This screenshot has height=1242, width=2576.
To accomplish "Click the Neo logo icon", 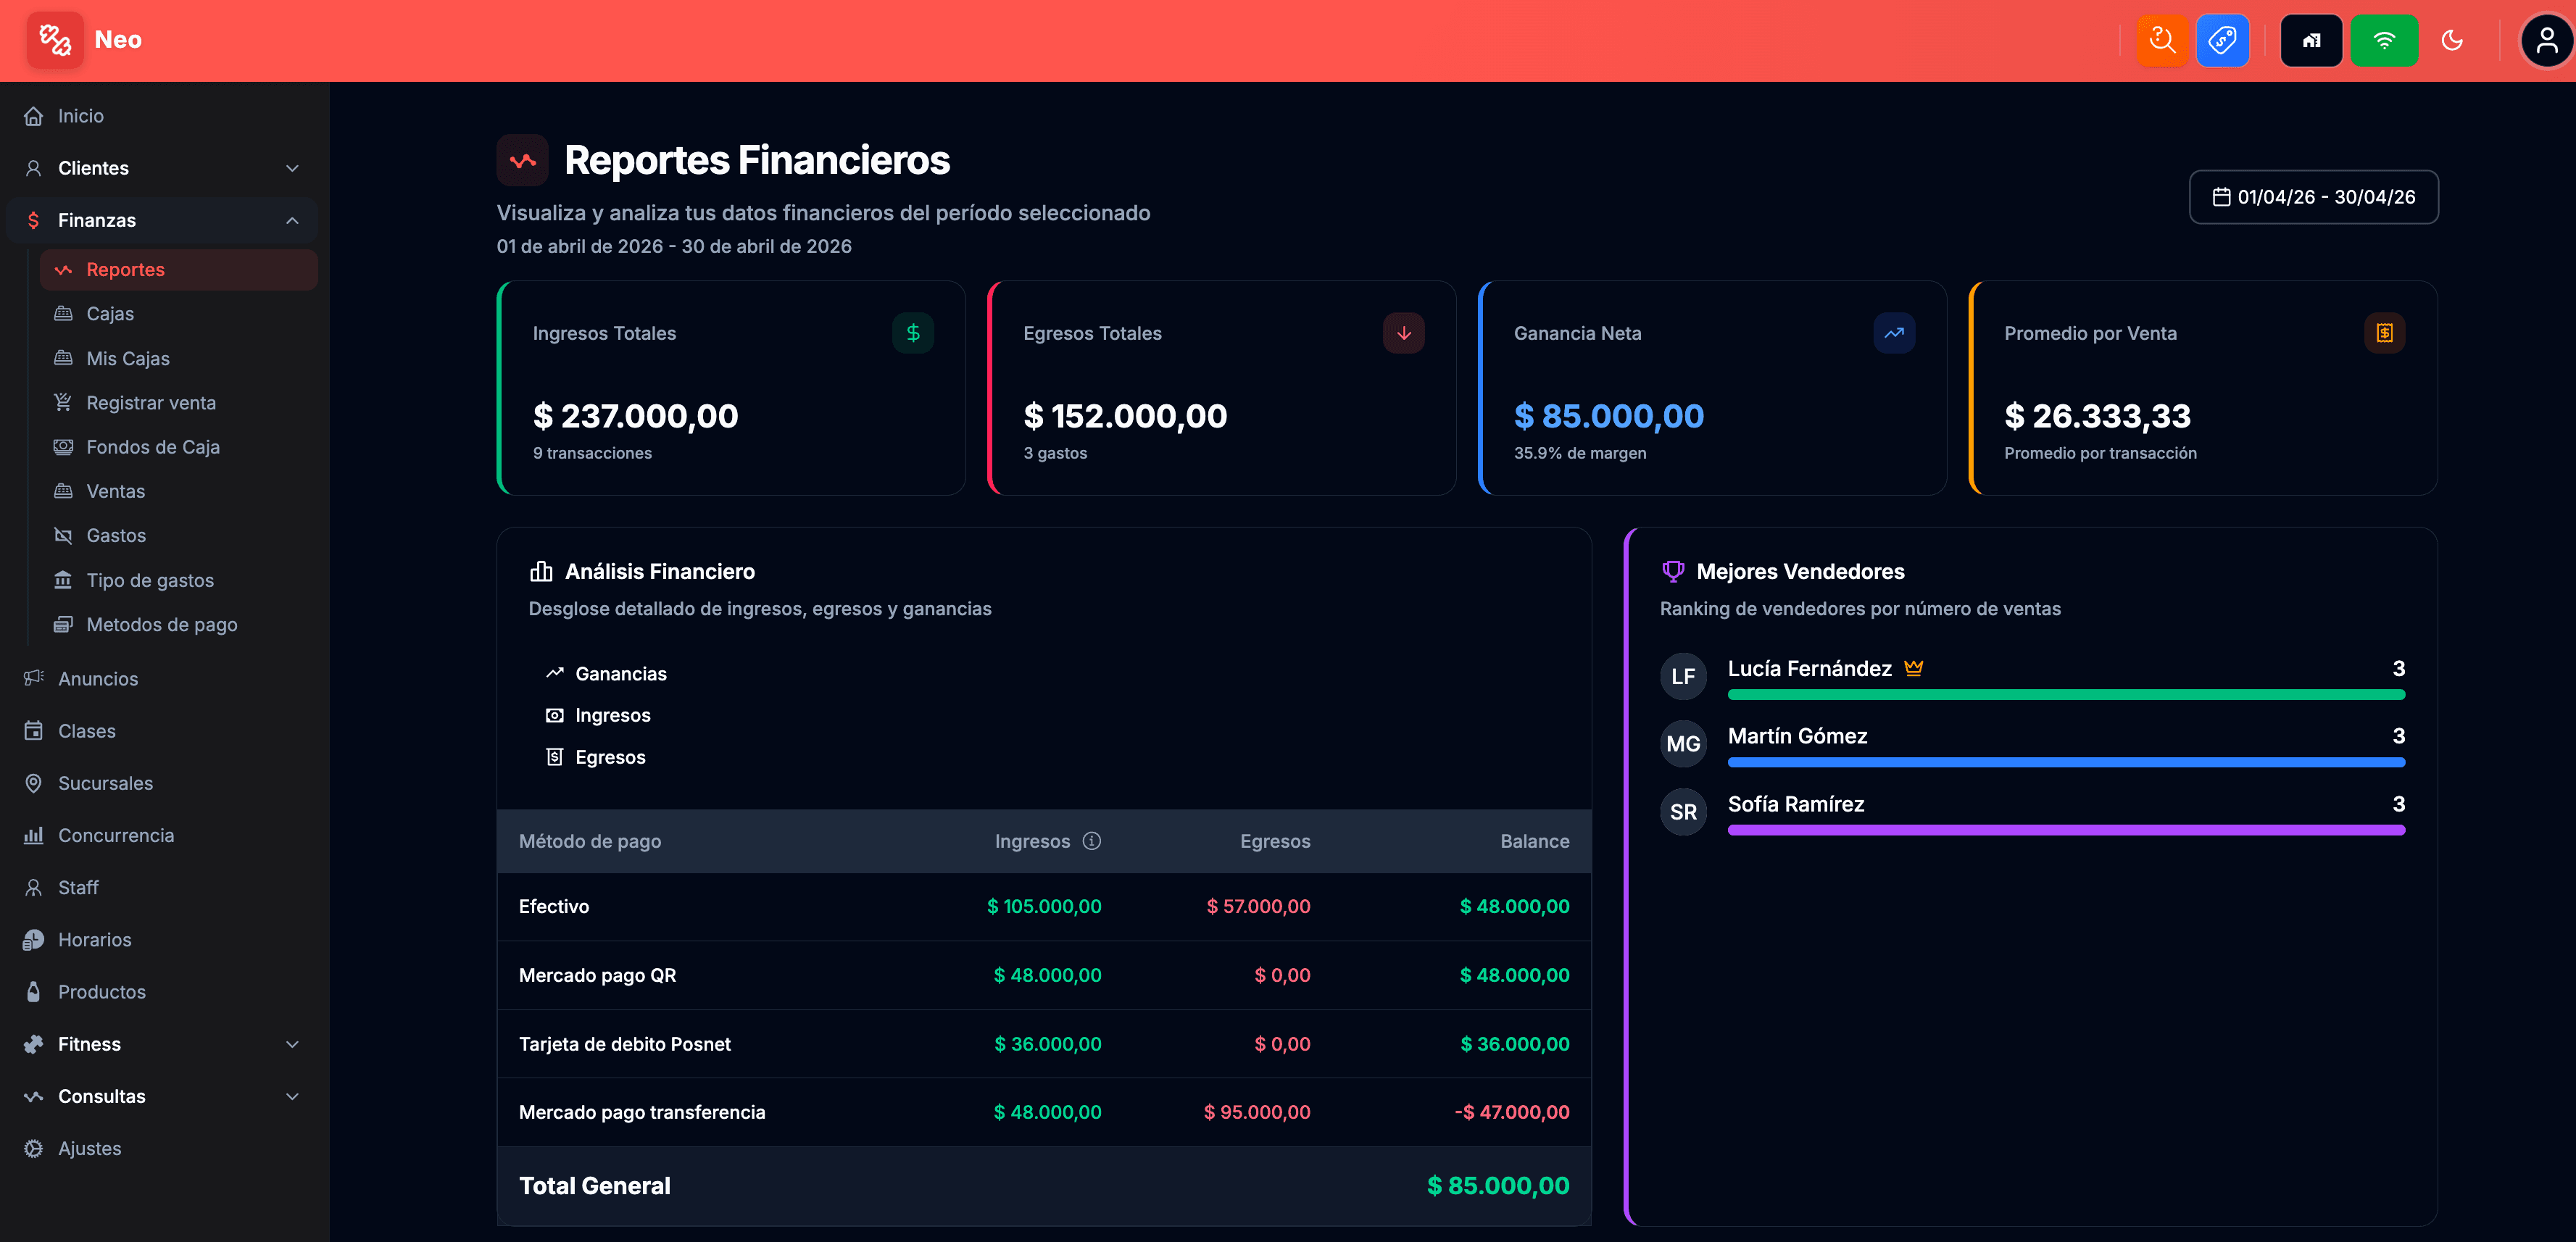I will [x=55, y=40].
